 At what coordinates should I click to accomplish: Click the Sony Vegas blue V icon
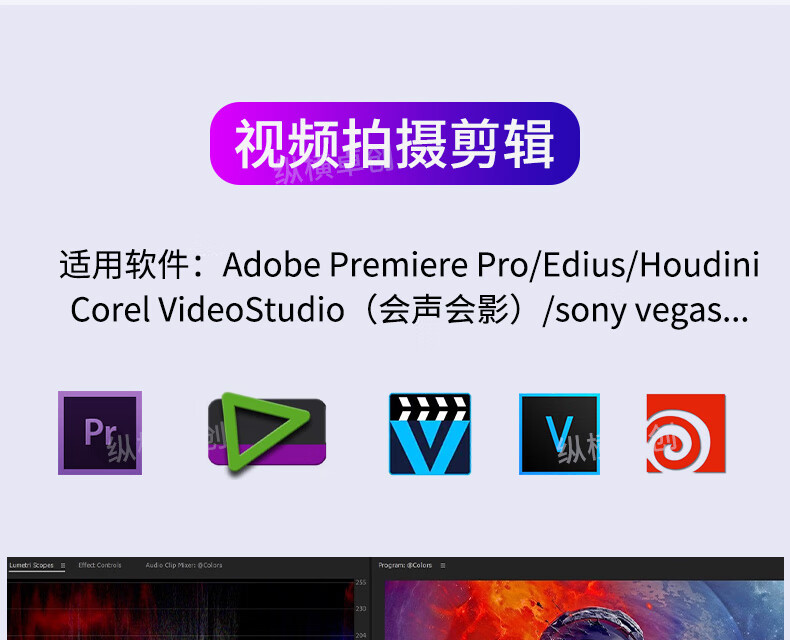[559, 434]
